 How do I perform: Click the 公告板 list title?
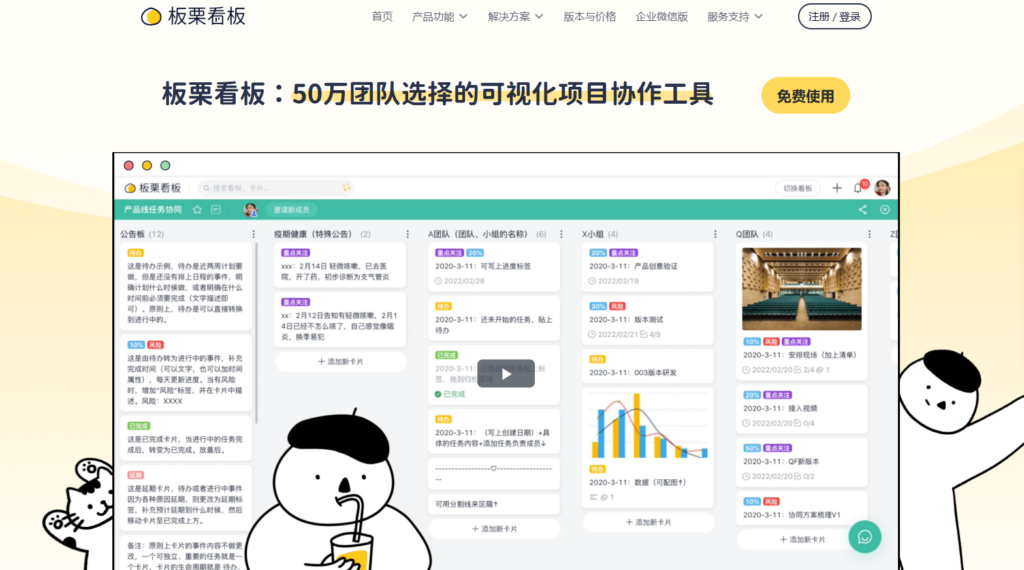133,234
